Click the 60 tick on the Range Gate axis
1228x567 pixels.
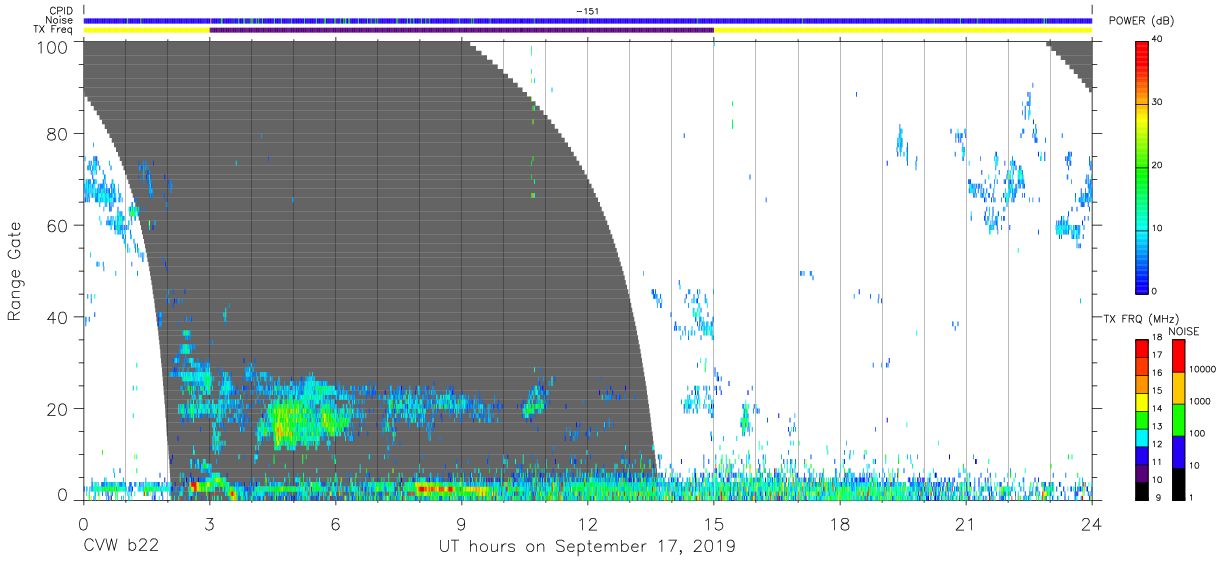point(58,225)
